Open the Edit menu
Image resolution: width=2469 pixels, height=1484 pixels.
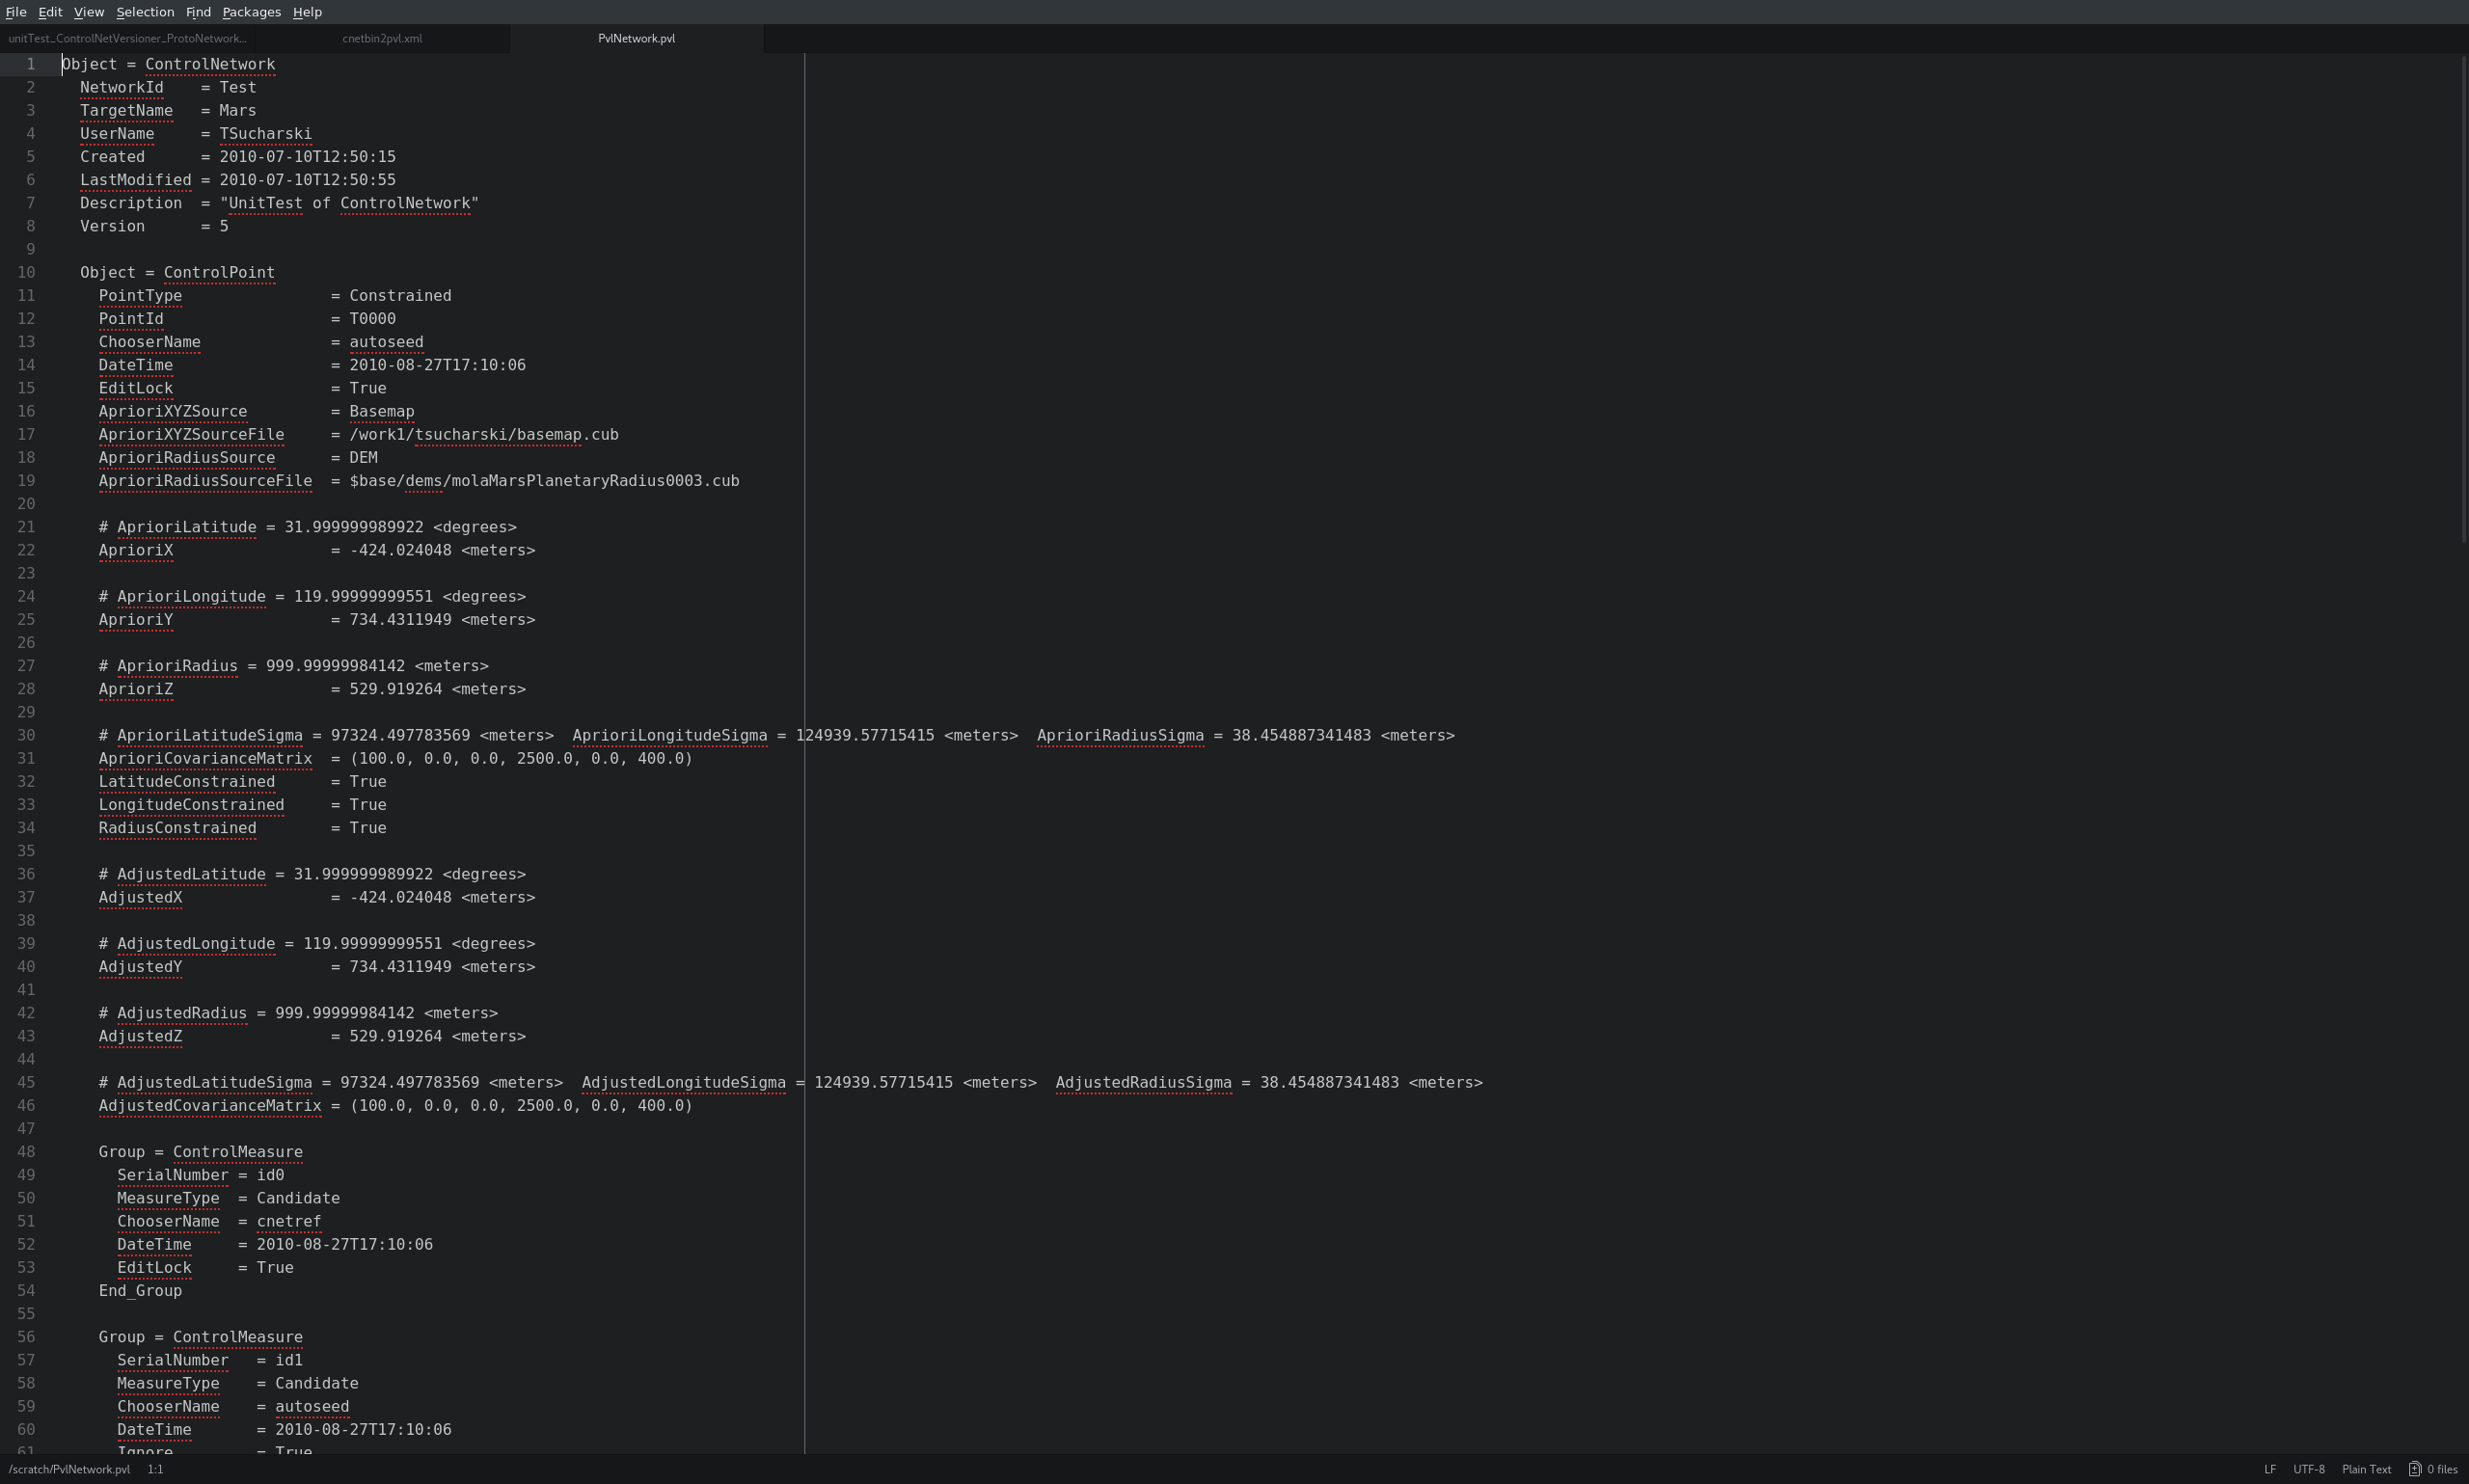(50, 12)
